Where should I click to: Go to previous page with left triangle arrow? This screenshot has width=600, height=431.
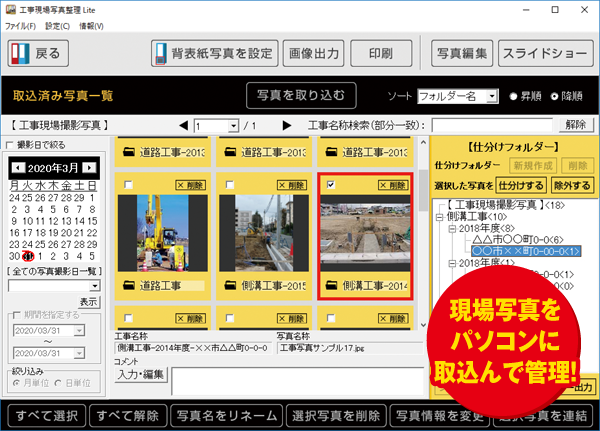(x=184, y=125)
